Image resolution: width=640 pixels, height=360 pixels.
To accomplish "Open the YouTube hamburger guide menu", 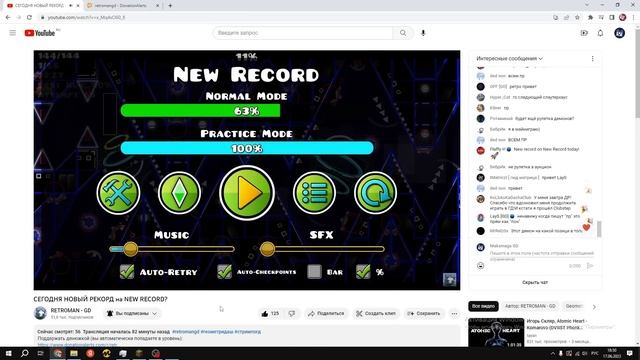I will (13, 33).
